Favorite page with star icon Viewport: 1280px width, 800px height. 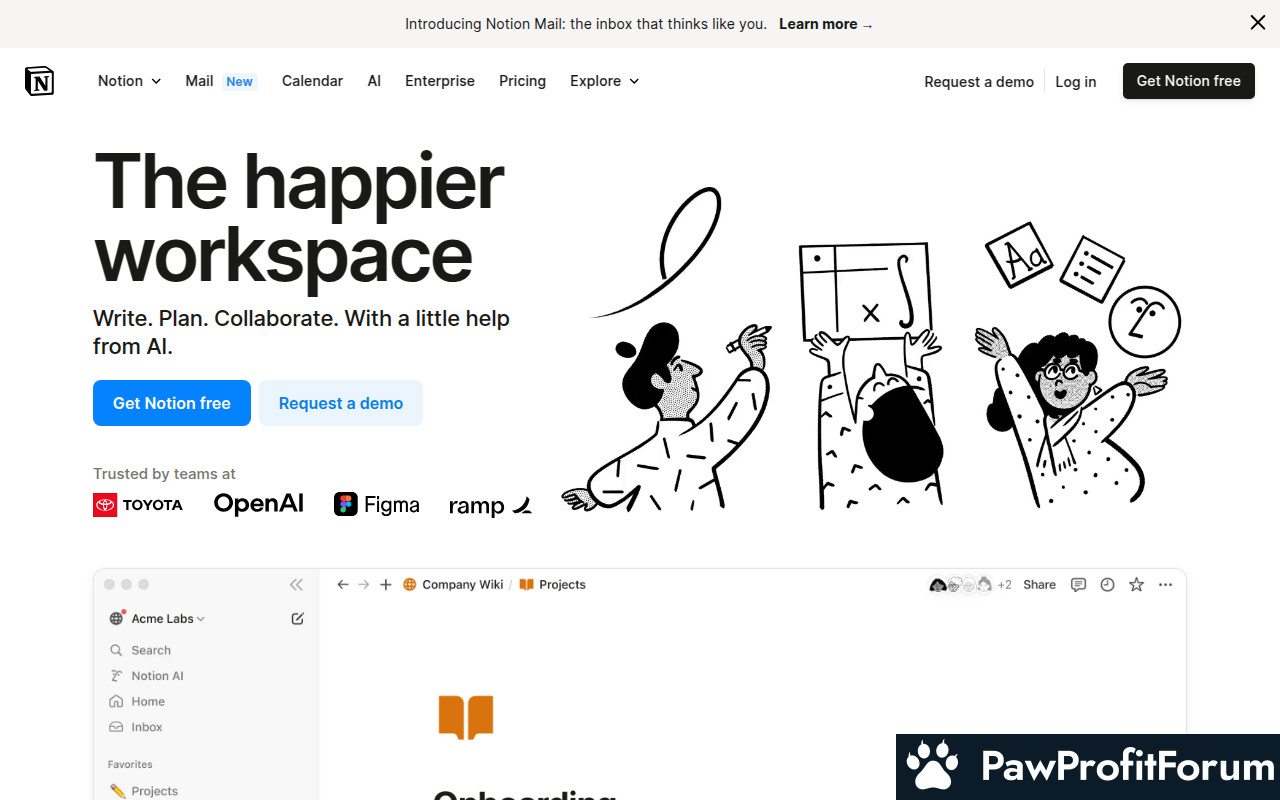pyautogui.click(x=1136, y=585)
